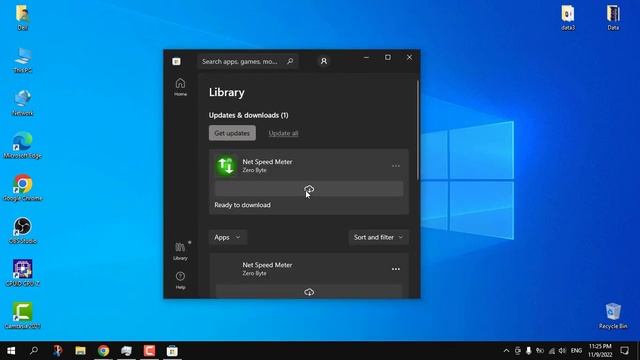Click the Store library vertical scrollbar
Image resolution: width=640 pixels, height=360 pixels.
coord(418,131)
